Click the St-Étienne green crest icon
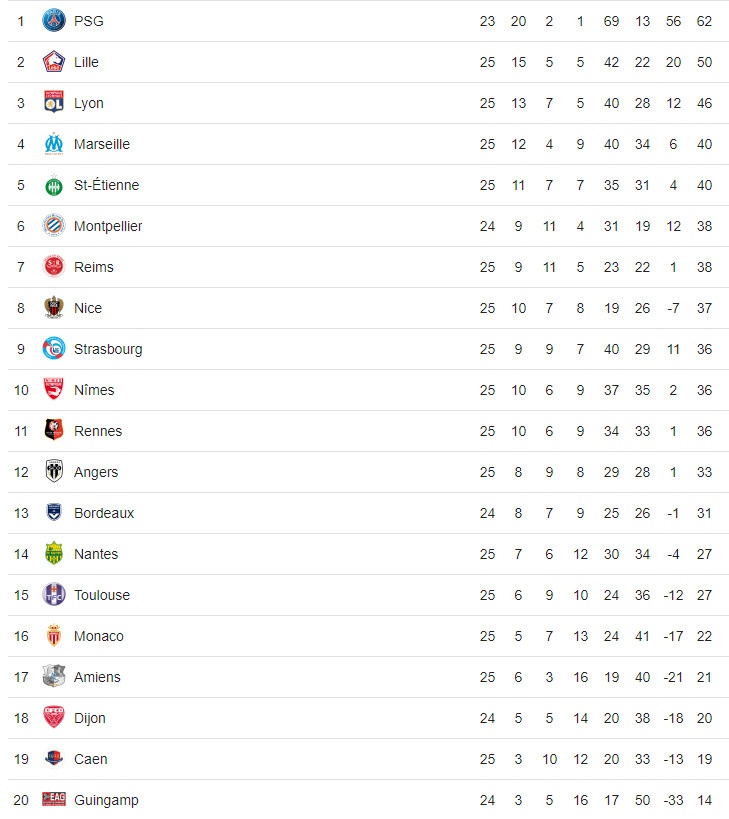 pyautogui.click(x=54, y=185)
